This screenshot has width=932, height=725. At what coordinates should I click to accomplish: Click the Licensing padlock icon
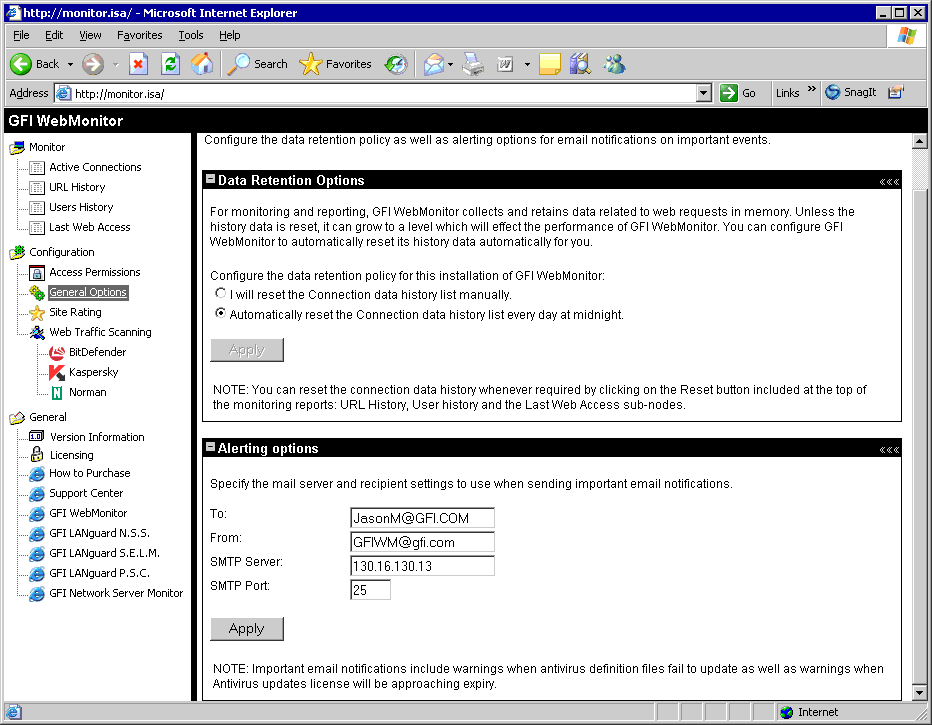[37, 455]
